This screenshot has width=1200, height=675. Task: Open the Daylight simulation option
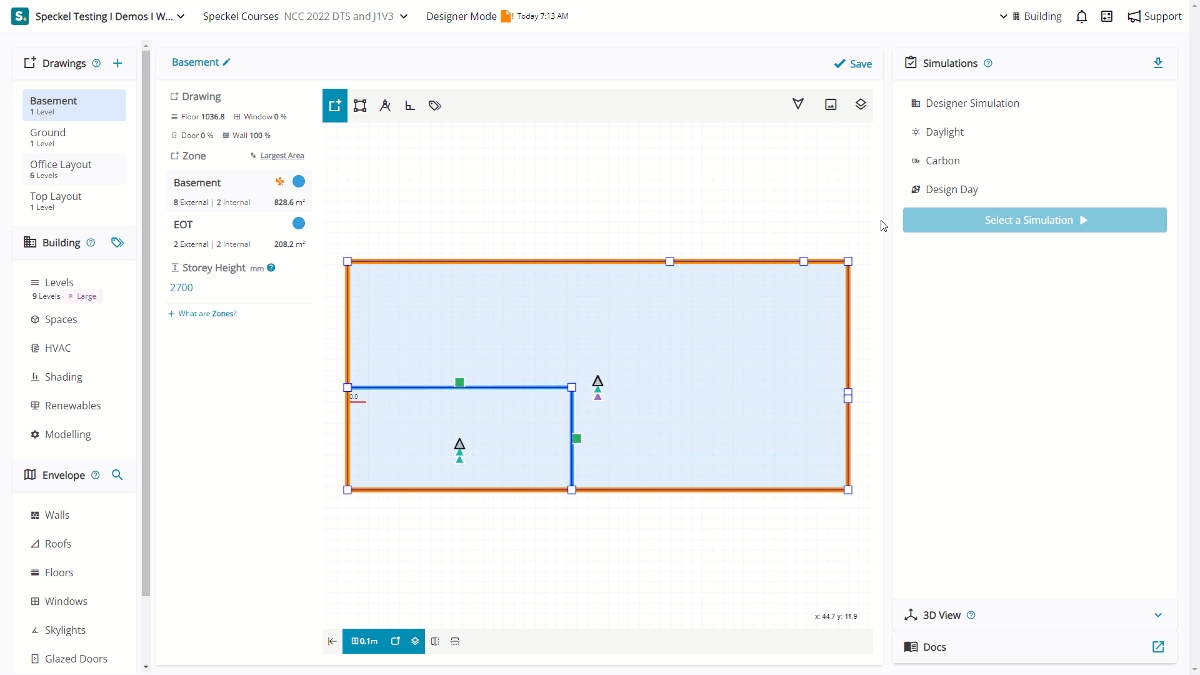[x=944, y=132]
